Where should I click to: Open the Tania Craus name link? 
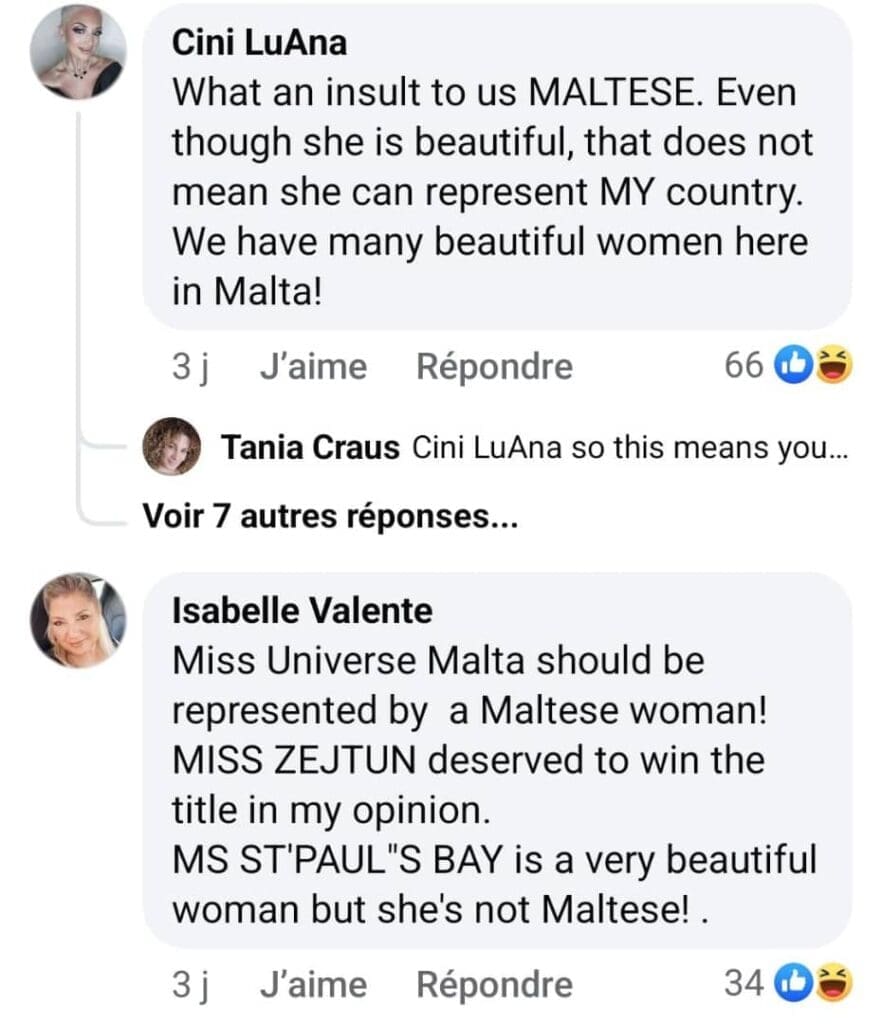310,448
